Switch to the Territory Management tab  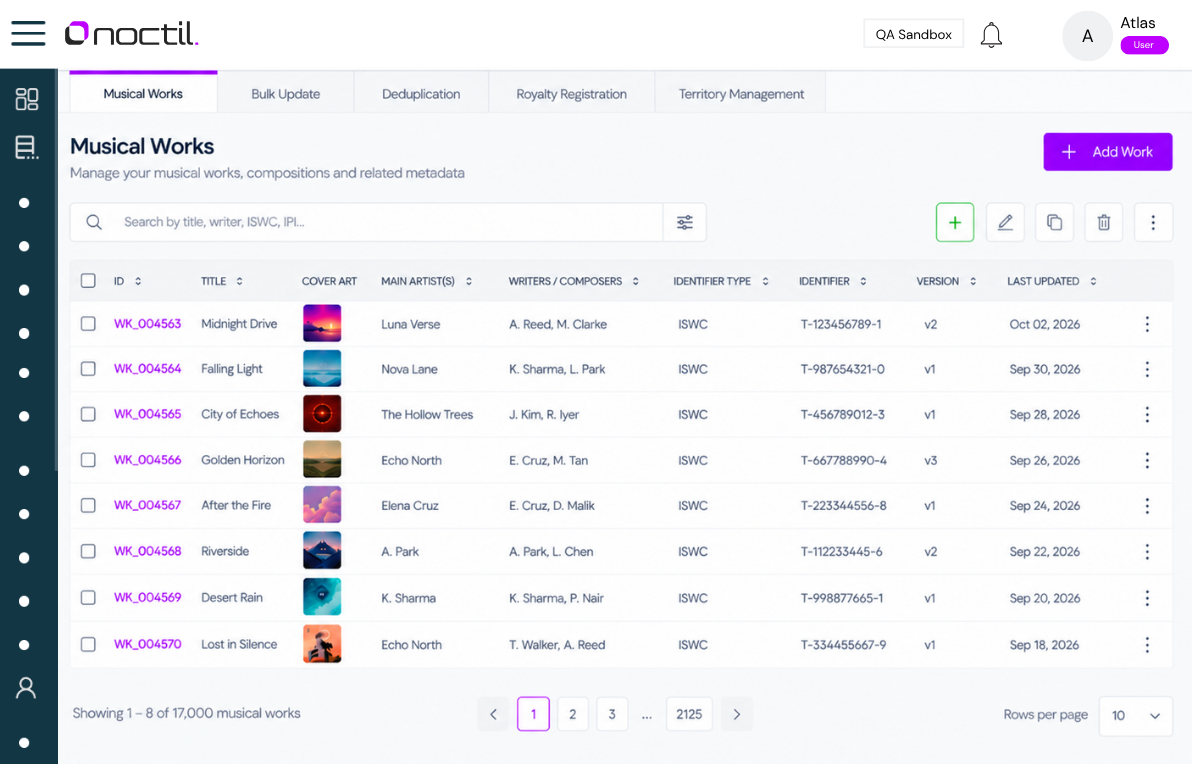[x=741, y=94]
